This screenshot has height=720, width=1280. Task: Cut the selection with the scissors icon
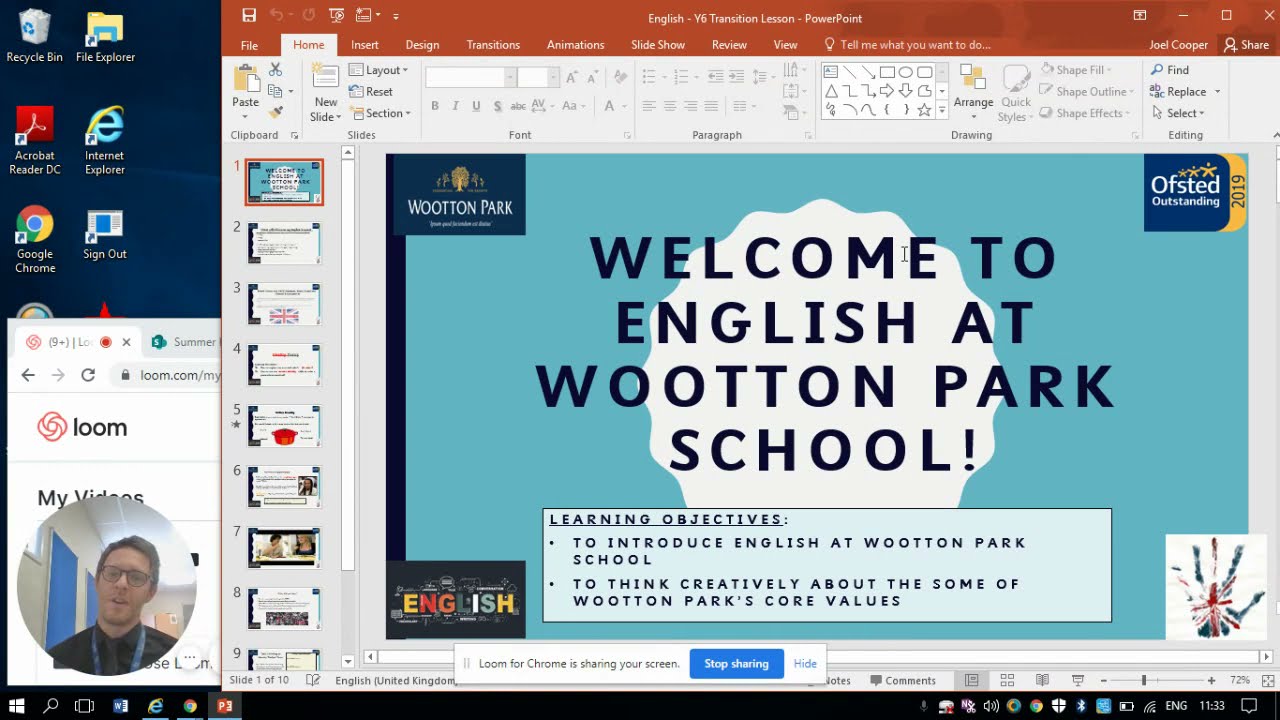275,70
